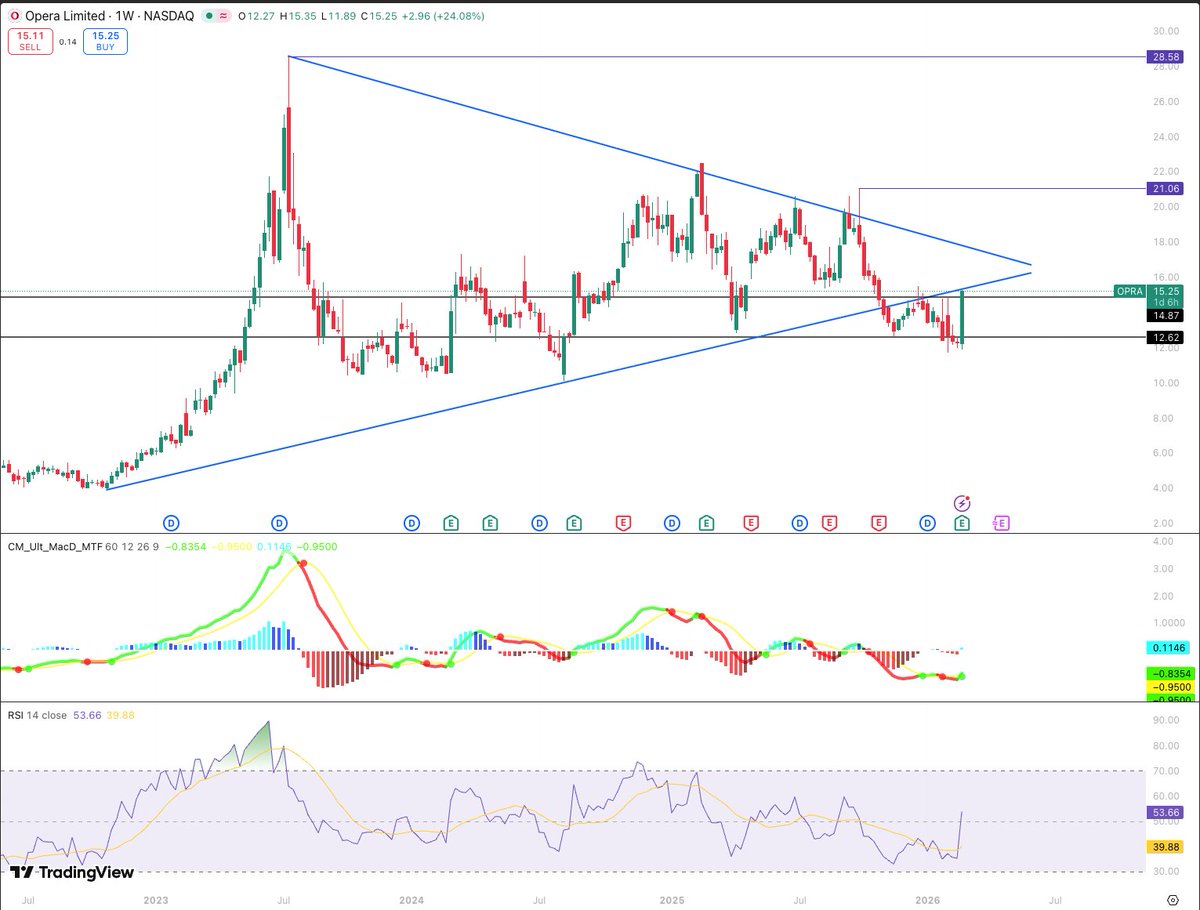Click the leftmost dividend D marker
This screenshot has height=910, width=1200.
(x=171, y=523)
